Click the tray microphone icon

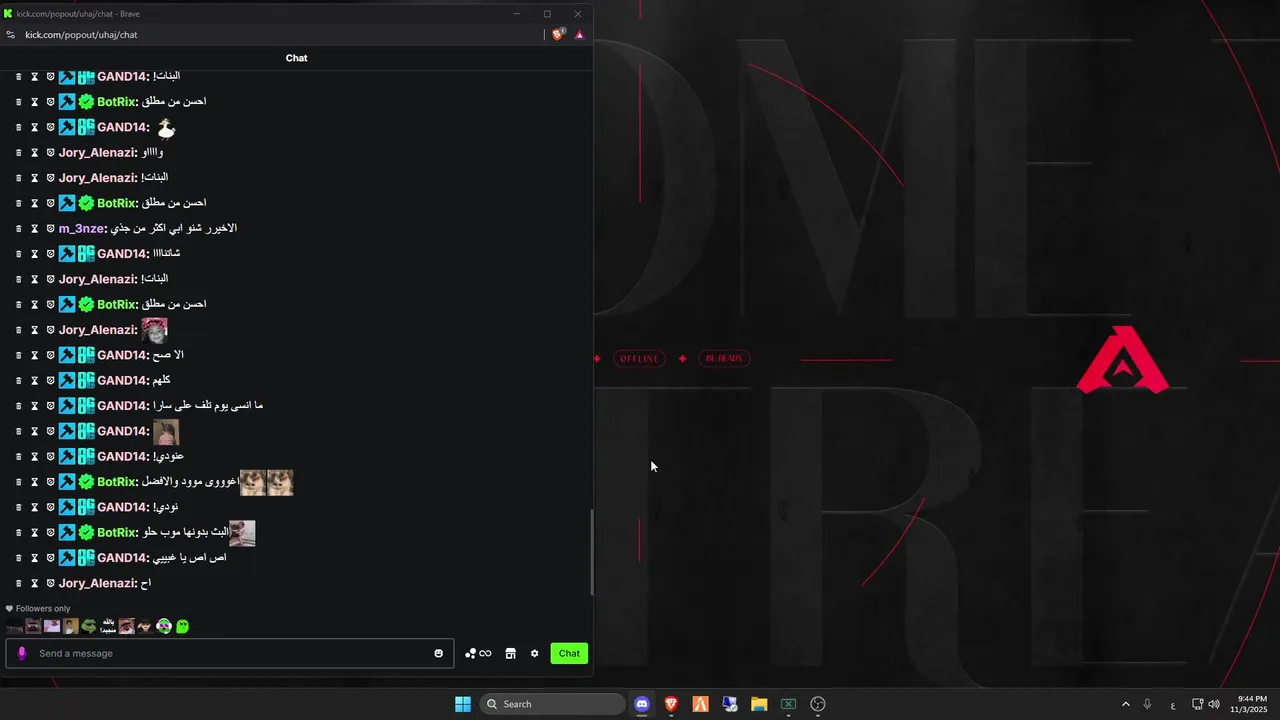(1147, 704)
